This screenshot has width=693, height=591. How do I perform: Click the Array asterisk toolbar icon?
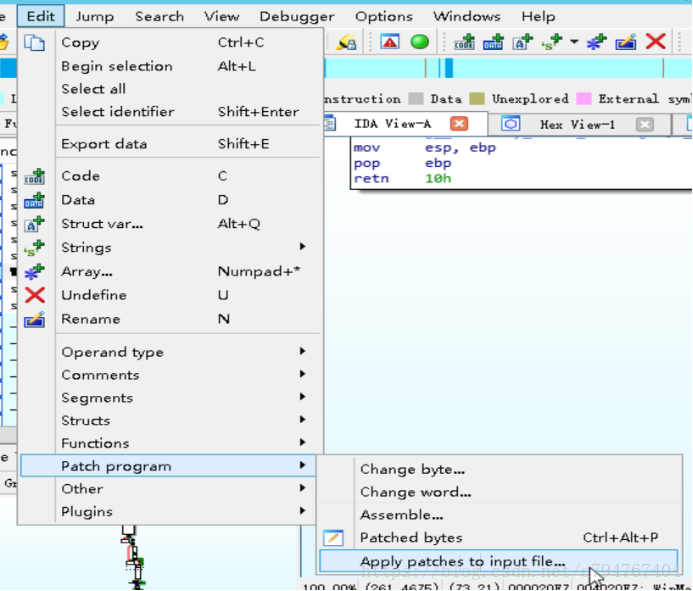click(x=597, y=42)
